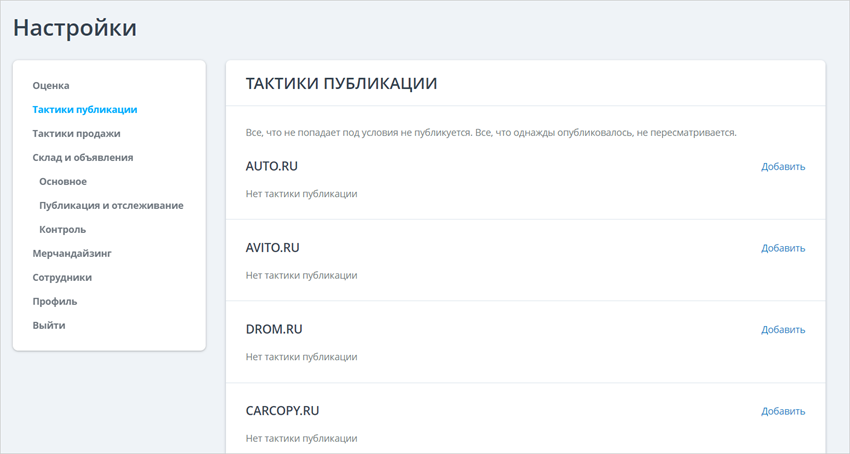Click Добавить for DROM.RU
850x454 pixels.
pyautogui.click(x=783, y=329)
